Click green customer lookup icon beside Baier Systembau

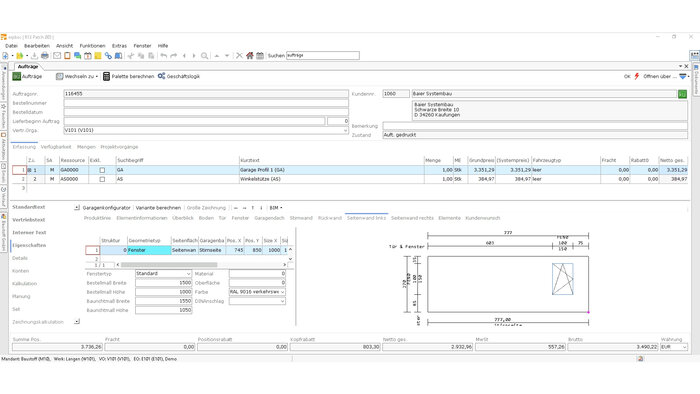click(682, 94)
